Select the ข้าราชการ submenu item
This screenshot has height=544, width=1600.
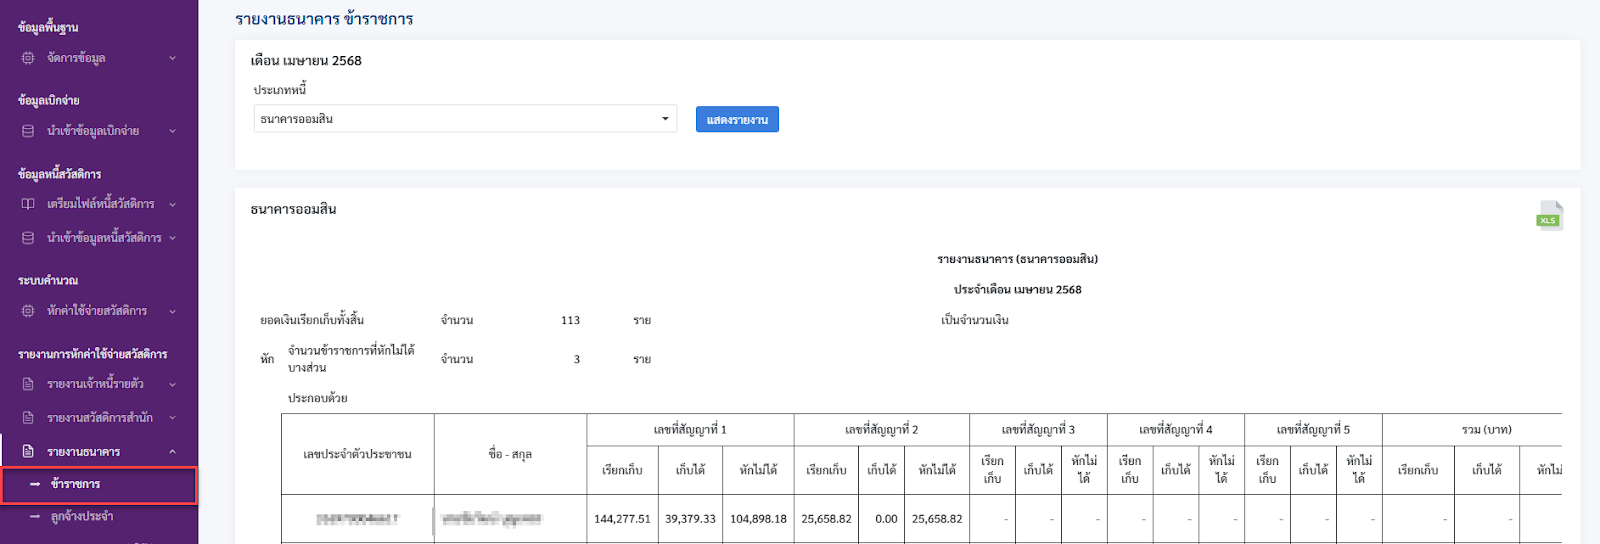[99, 485]
